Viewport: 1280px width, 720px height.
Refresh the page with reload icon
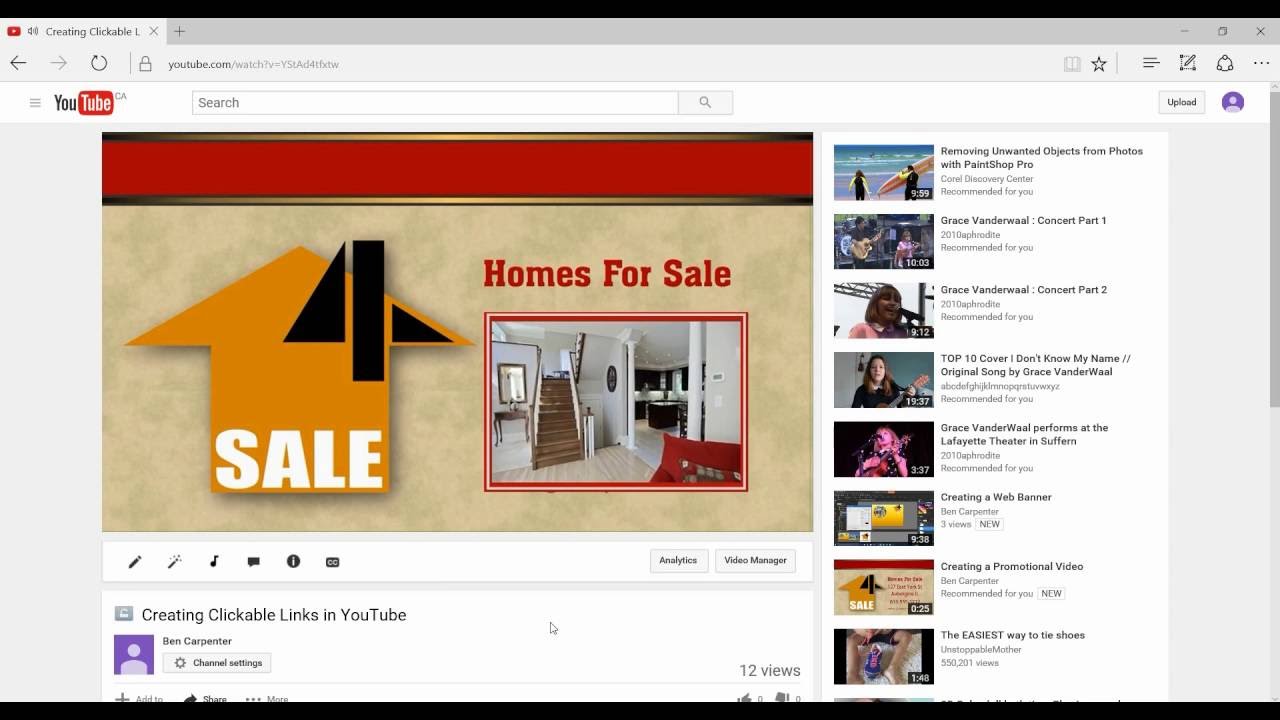point(99,63)
